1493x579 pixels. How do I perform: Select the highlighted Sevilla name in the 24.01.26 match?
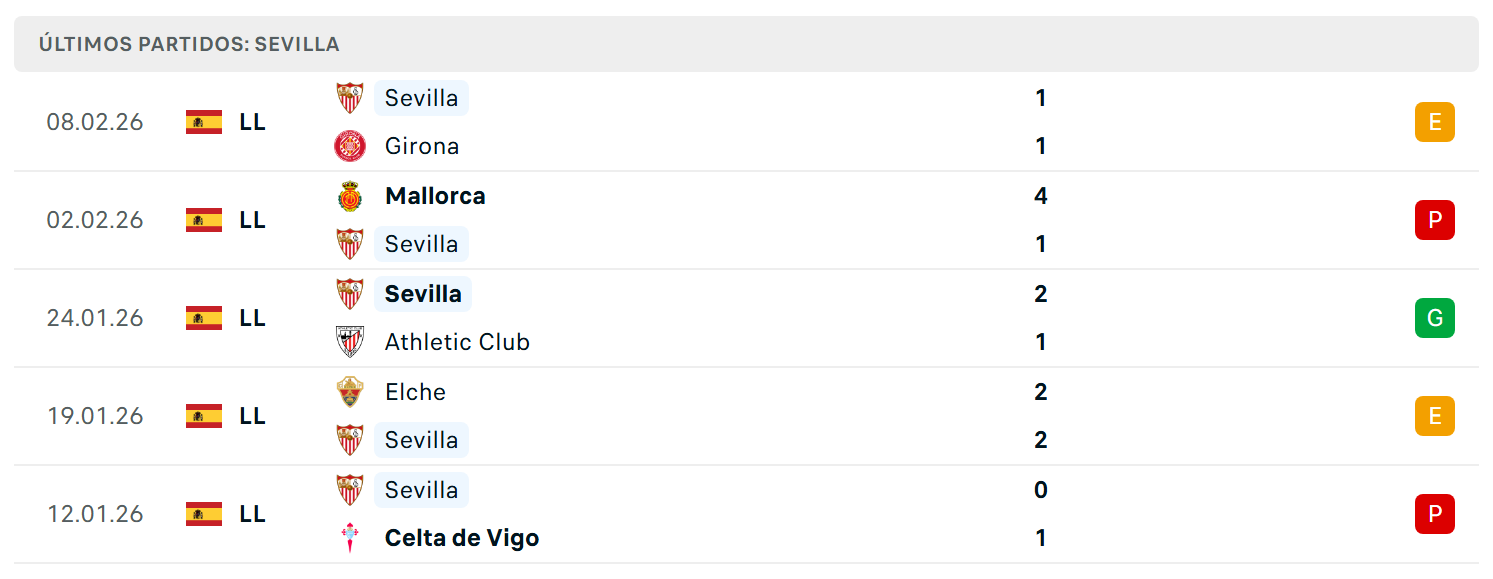pyautogui.click(x=423, y=294)
